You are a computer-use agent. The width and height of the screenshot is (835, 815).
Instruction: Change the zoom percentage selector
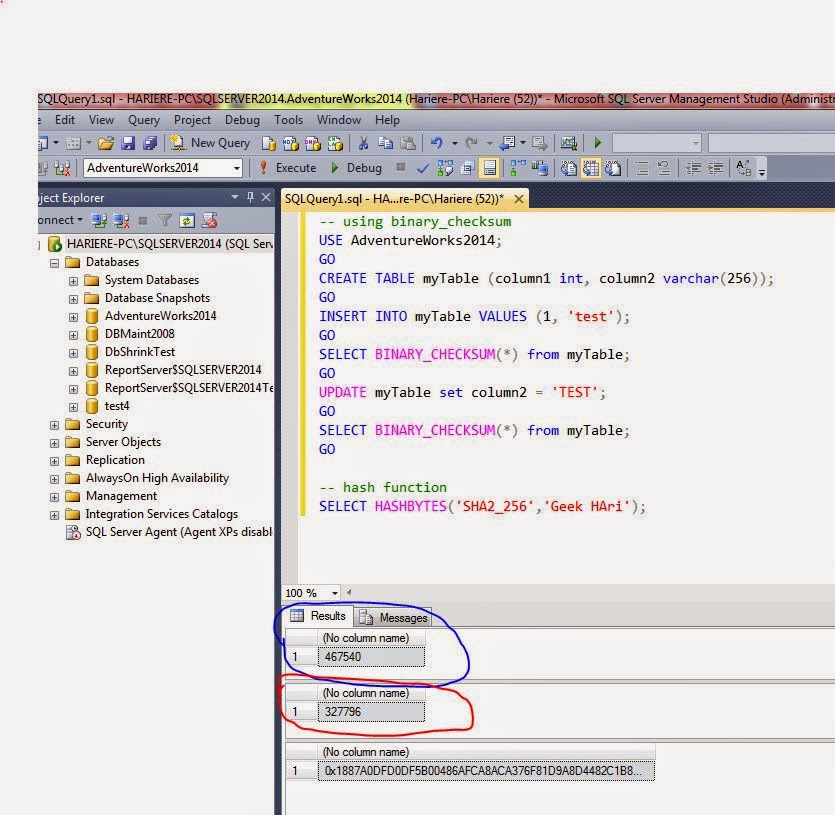pos(310,593)
